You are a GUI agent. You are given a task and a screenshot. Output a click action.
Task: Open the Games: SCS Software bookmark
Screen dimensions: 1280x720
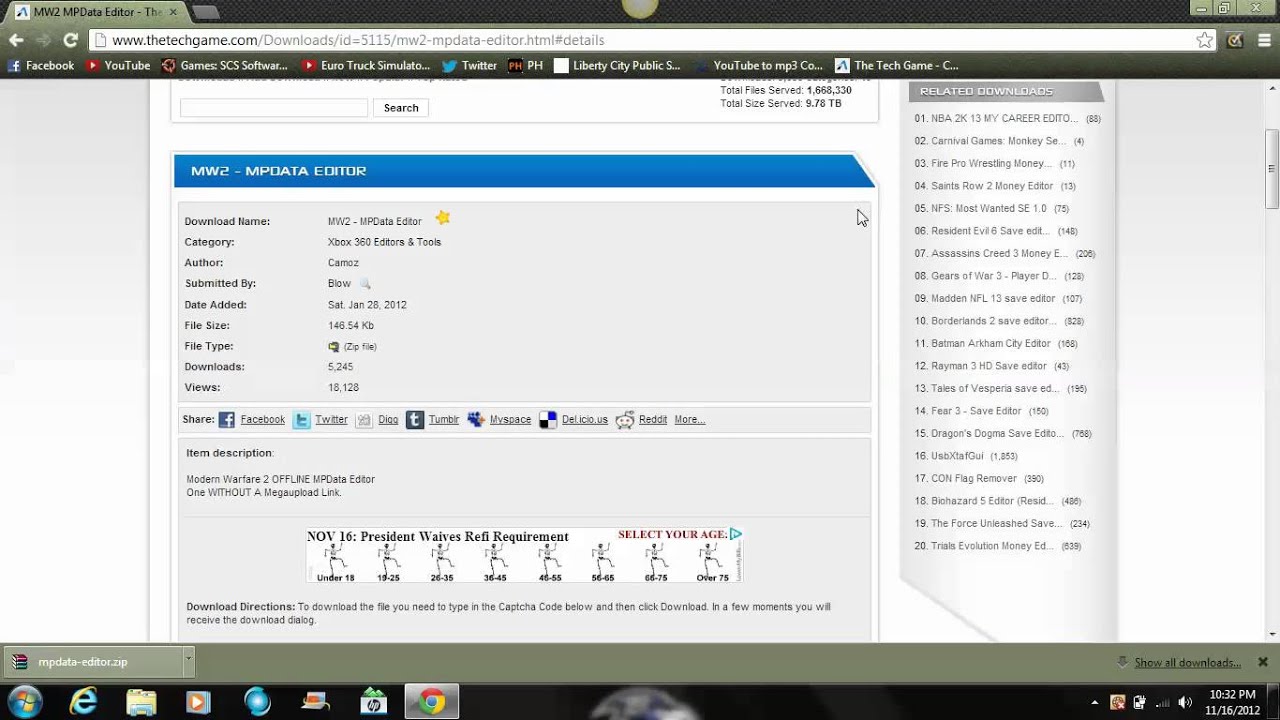click(225, 65)
